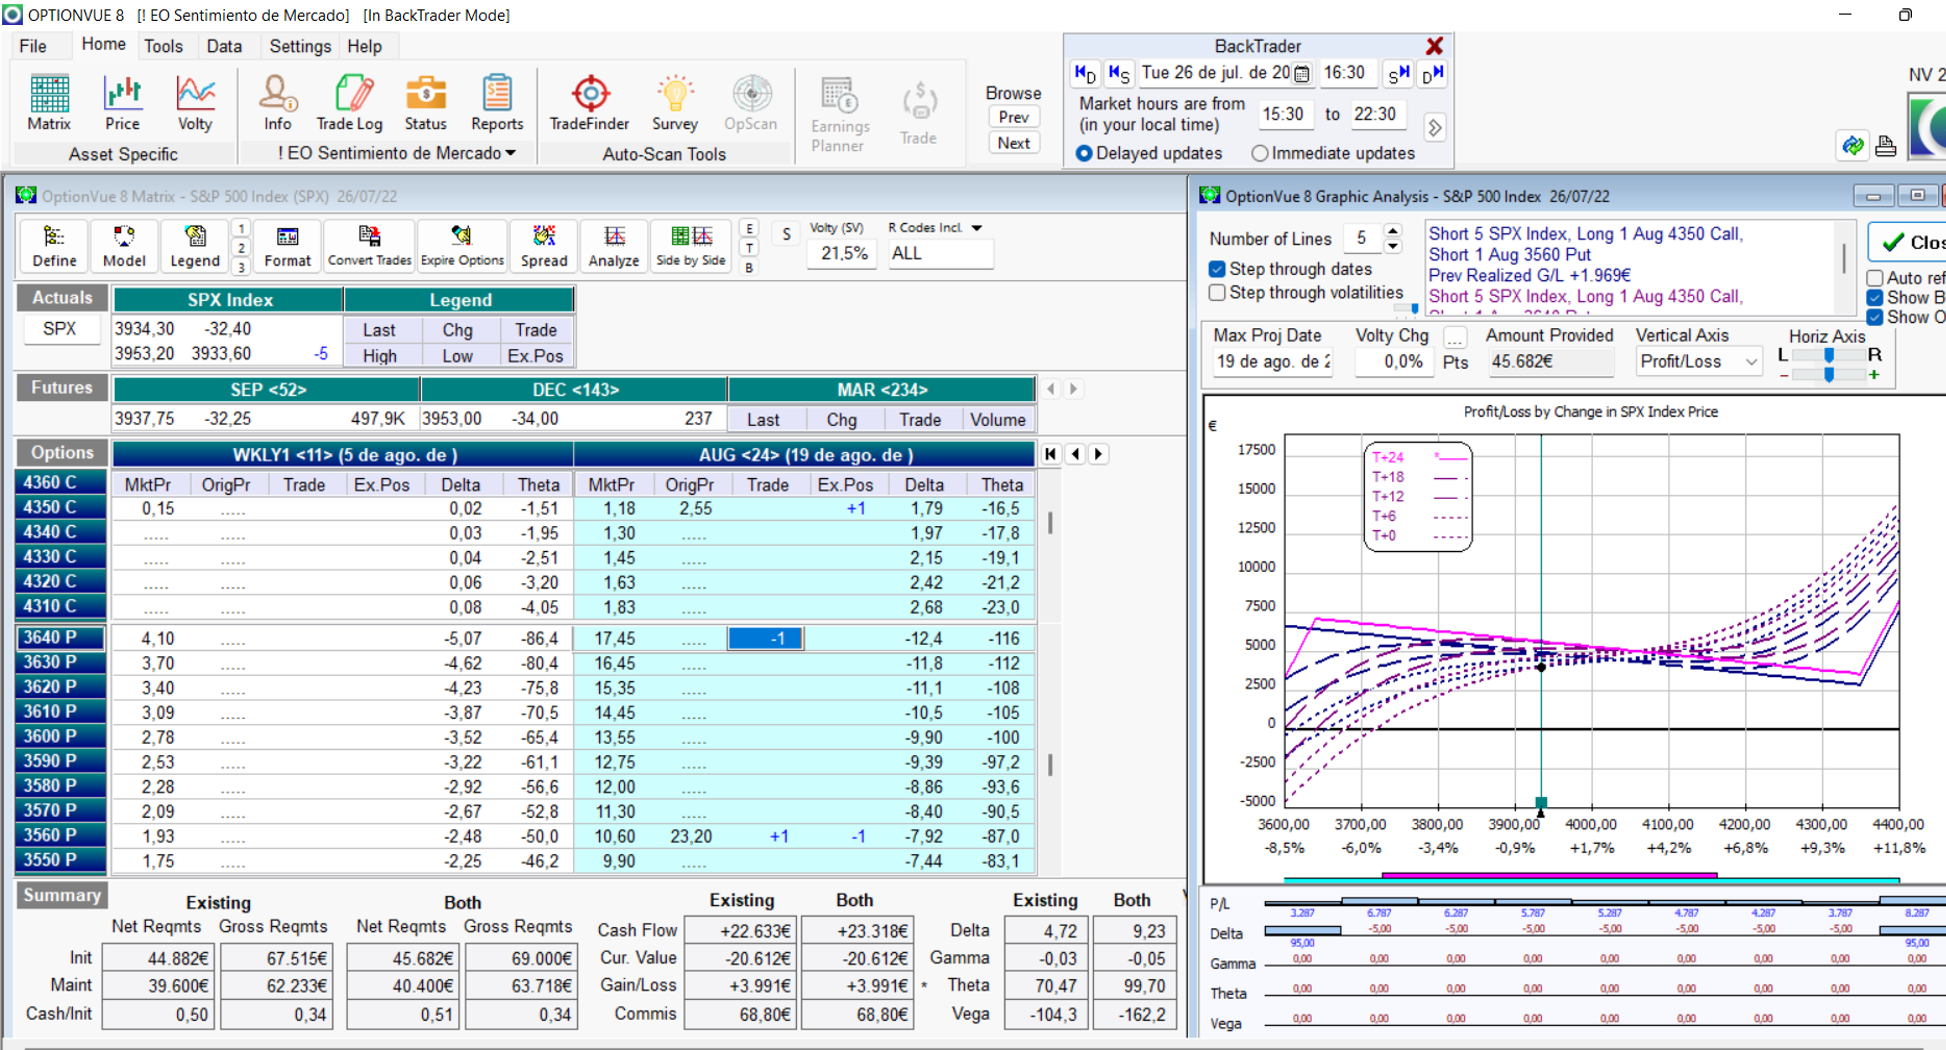1946x1050 pixels.
Task: Open the Info icon
Action: [277, 103]
